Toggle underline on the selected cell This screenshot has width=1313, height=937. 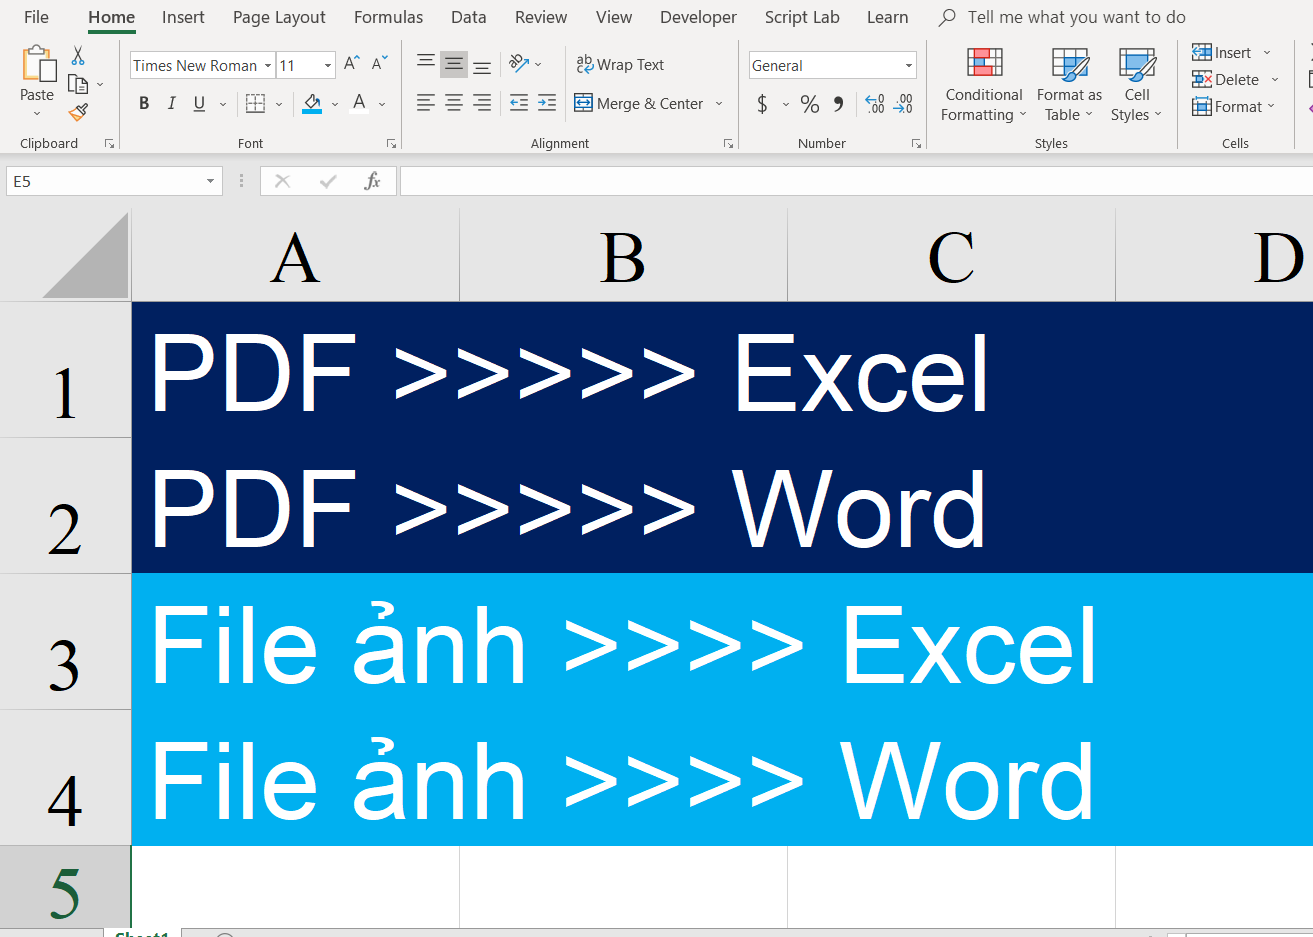click(x=197, y=103)
